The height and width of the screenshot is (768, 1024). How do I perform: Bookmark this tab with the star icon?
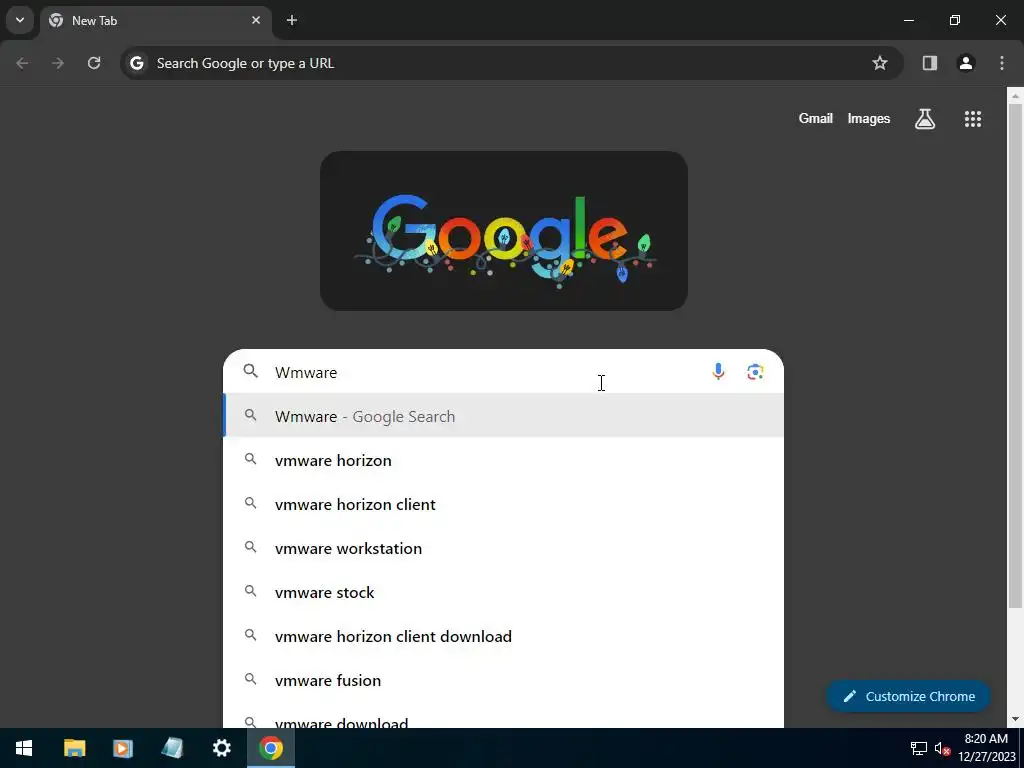[x=880, y=63]
